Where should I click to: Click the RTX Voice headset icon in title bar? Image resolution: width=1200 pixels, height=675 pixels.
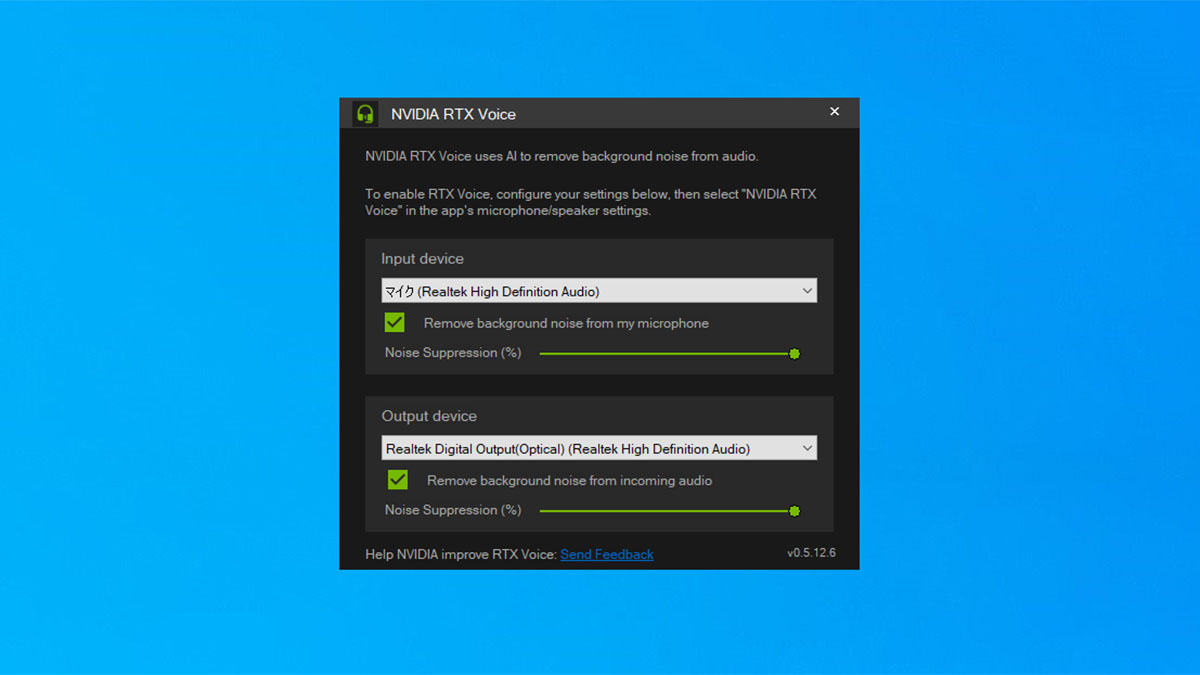pyautogui.click(x=365, y=113)
